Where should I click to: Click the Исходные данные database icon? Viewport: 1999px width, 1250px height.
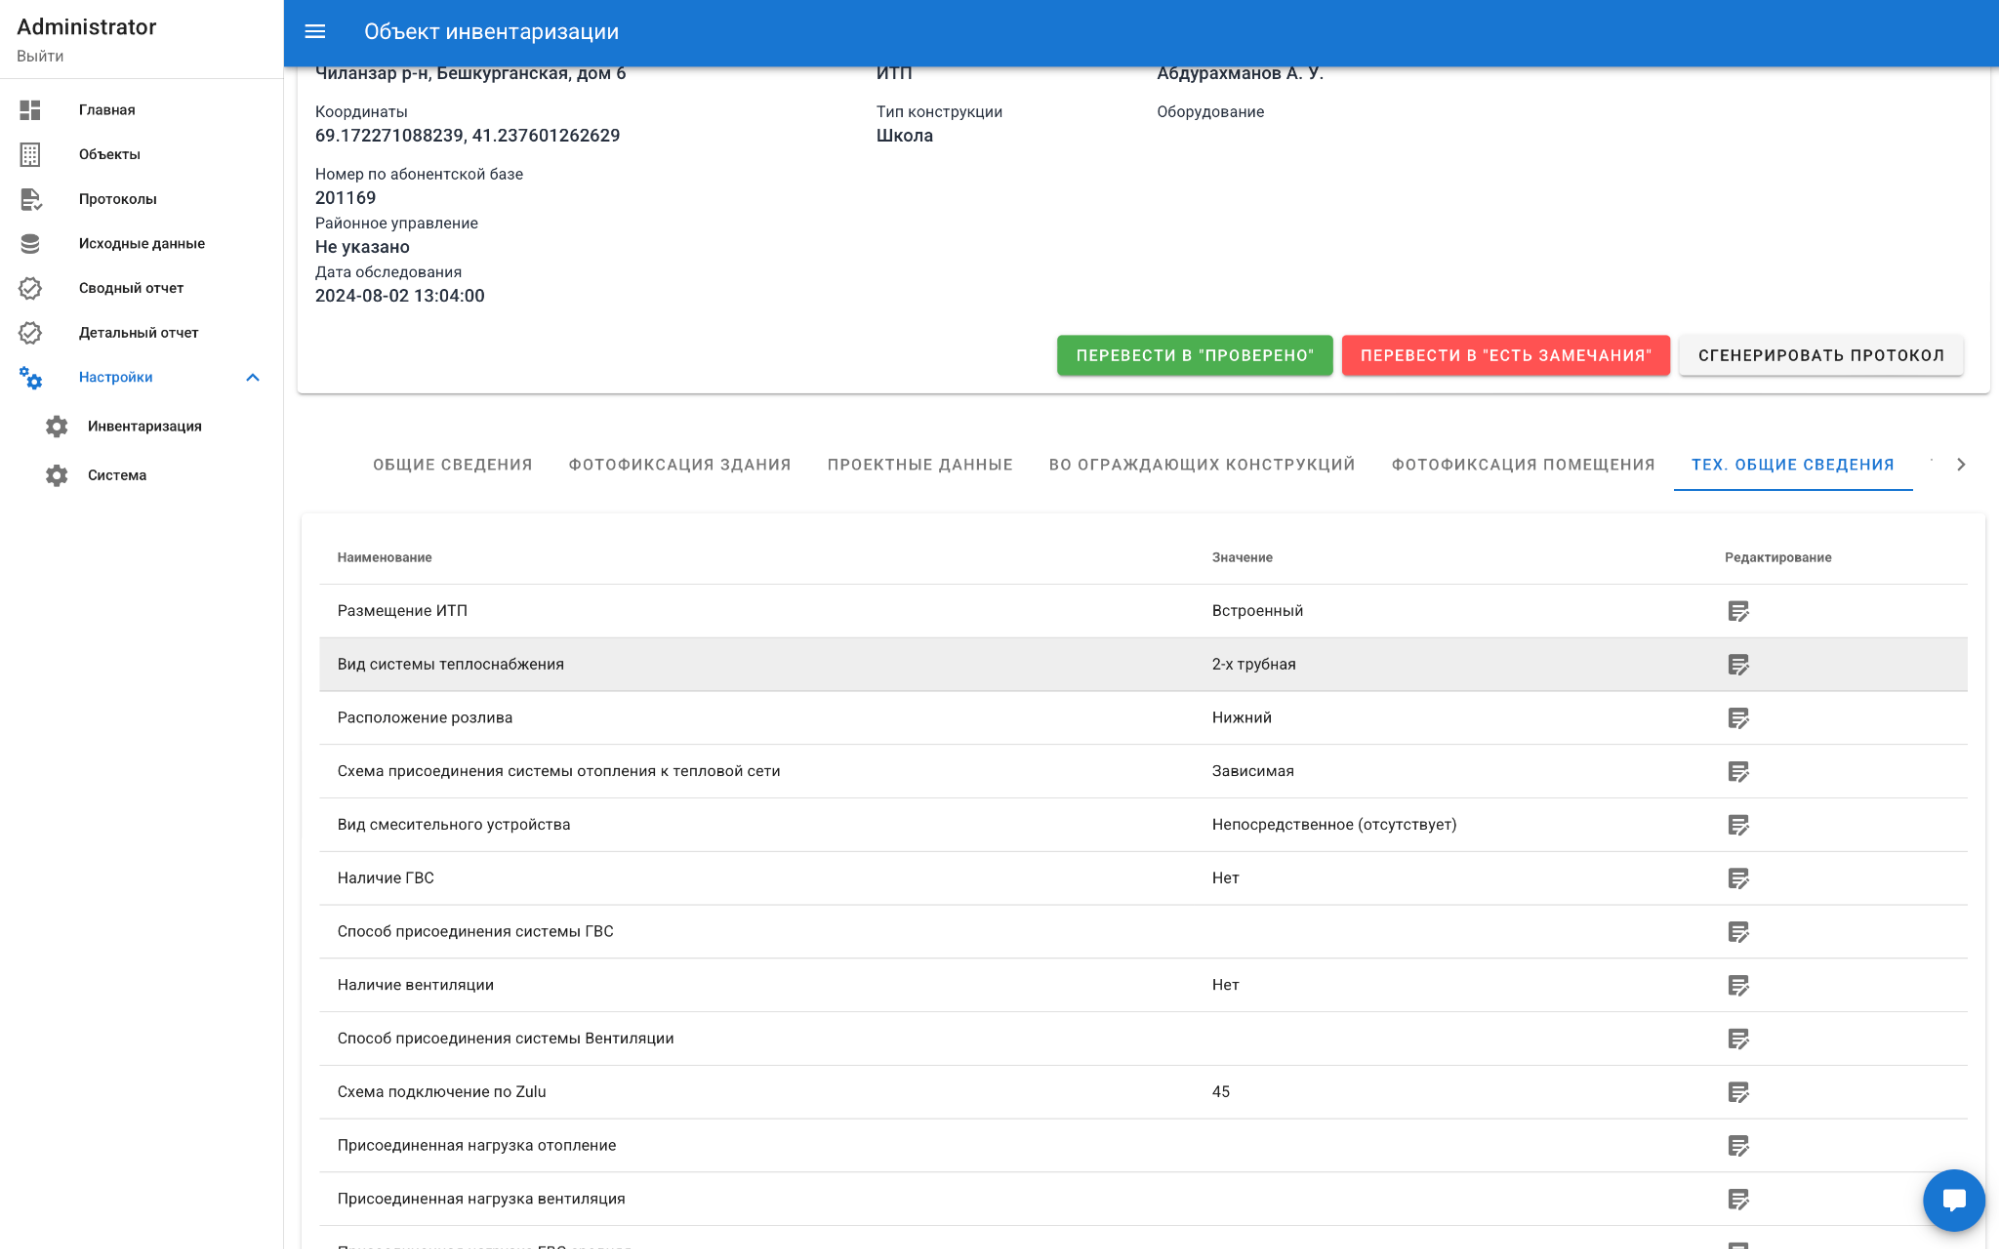pyautogui.click(x=30, y=243)
